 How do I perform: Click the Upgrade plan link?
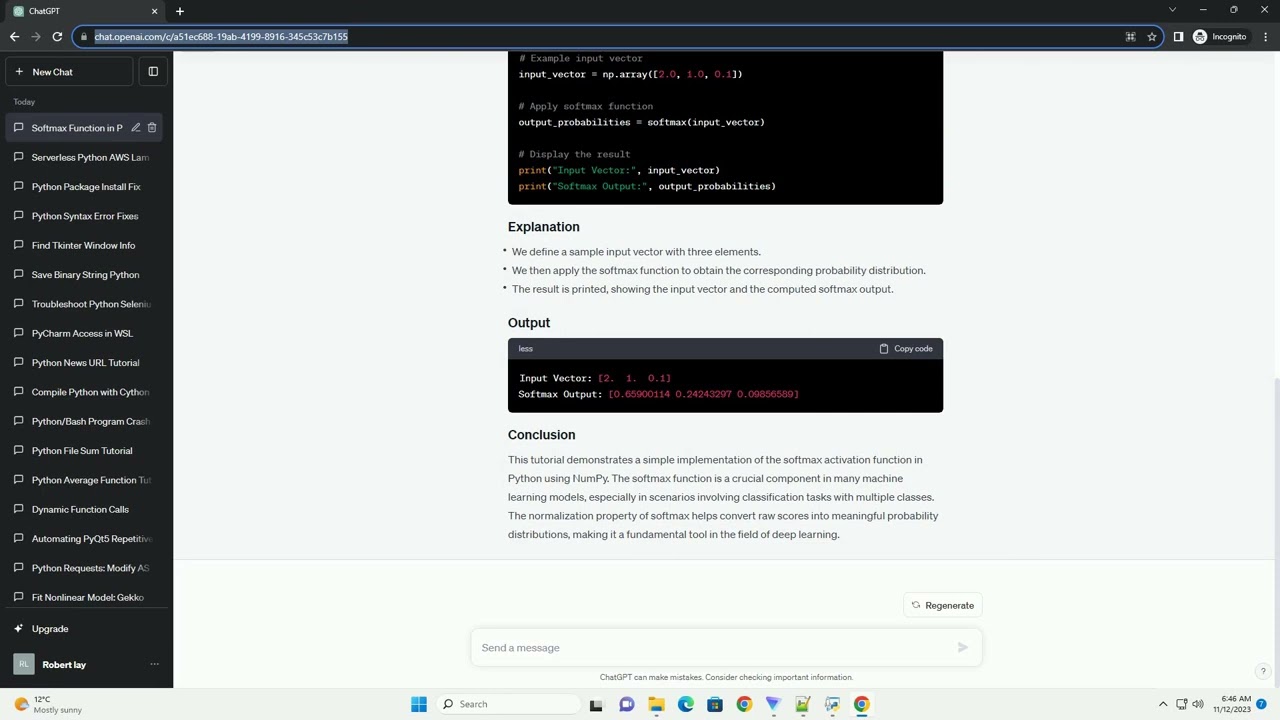coord(85,629)
